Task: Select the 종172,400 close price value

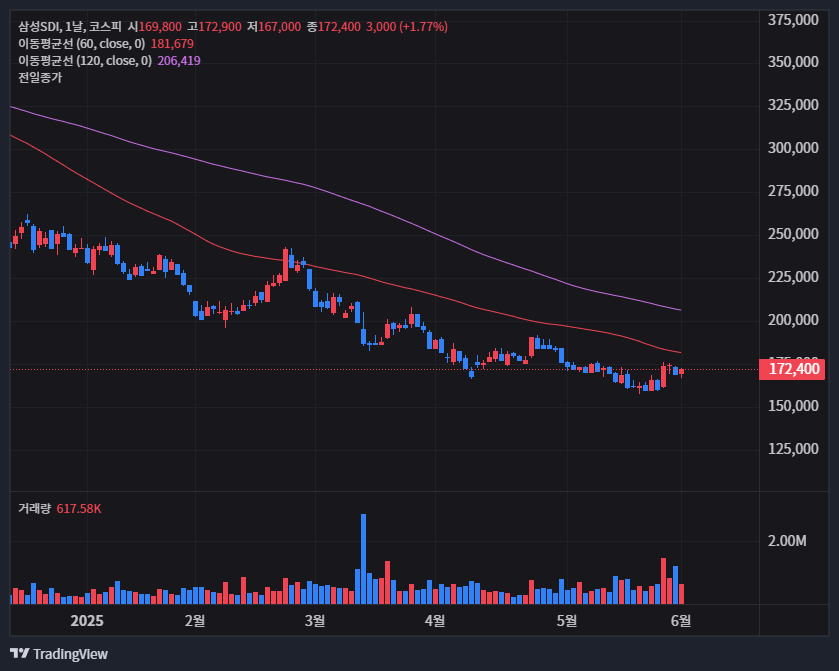Action: (x=334, y=27)
